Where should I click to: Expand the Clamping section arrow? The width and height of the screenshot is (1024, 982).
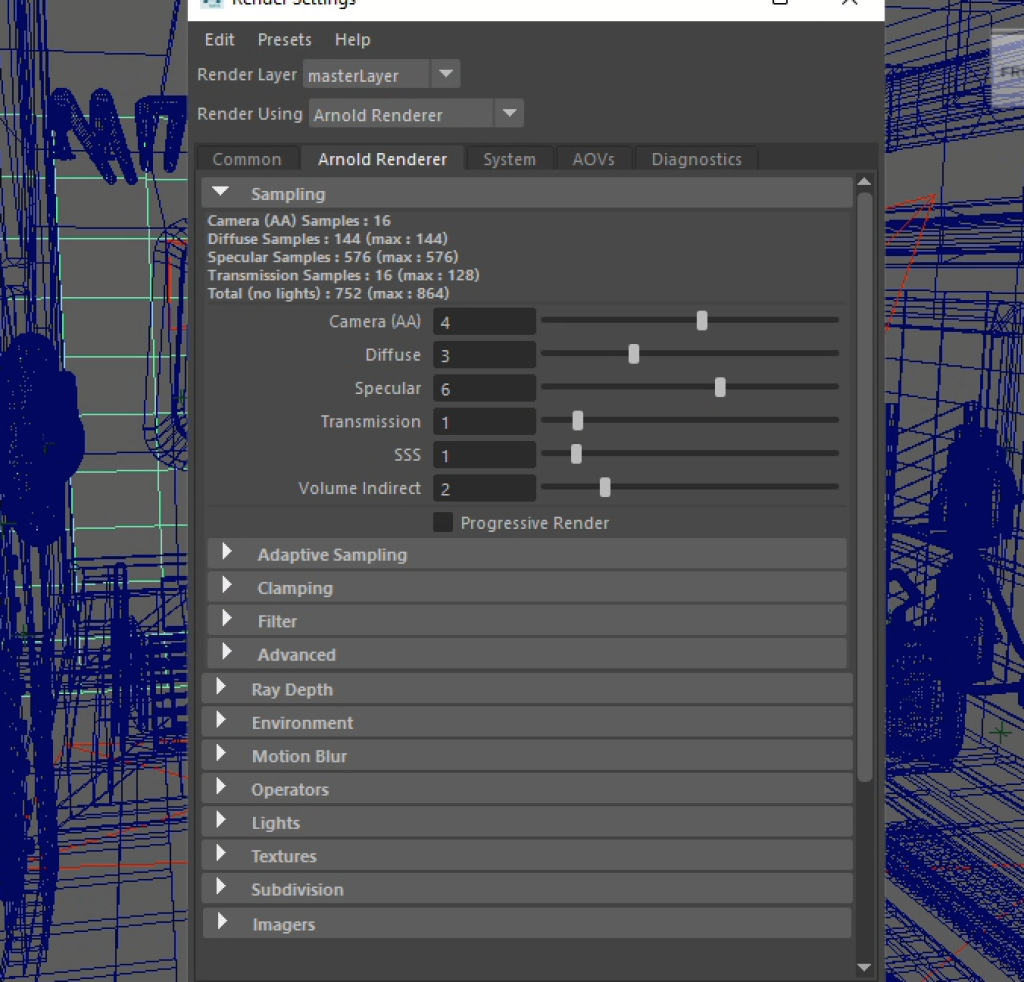click(x=227, y=587)
